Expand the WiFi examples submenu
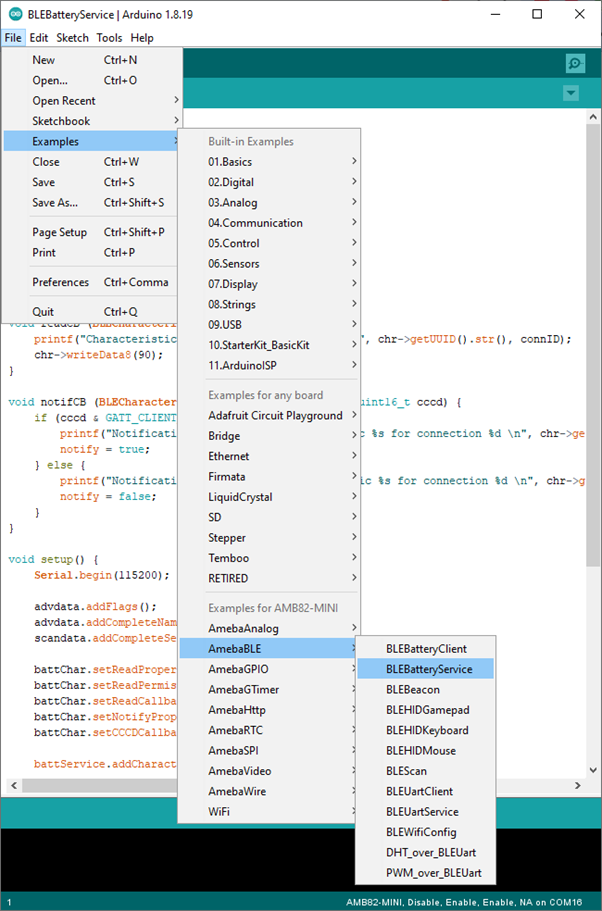Image resolution: width=602 pixels, height=911 pixels. [x=218, y=812]
